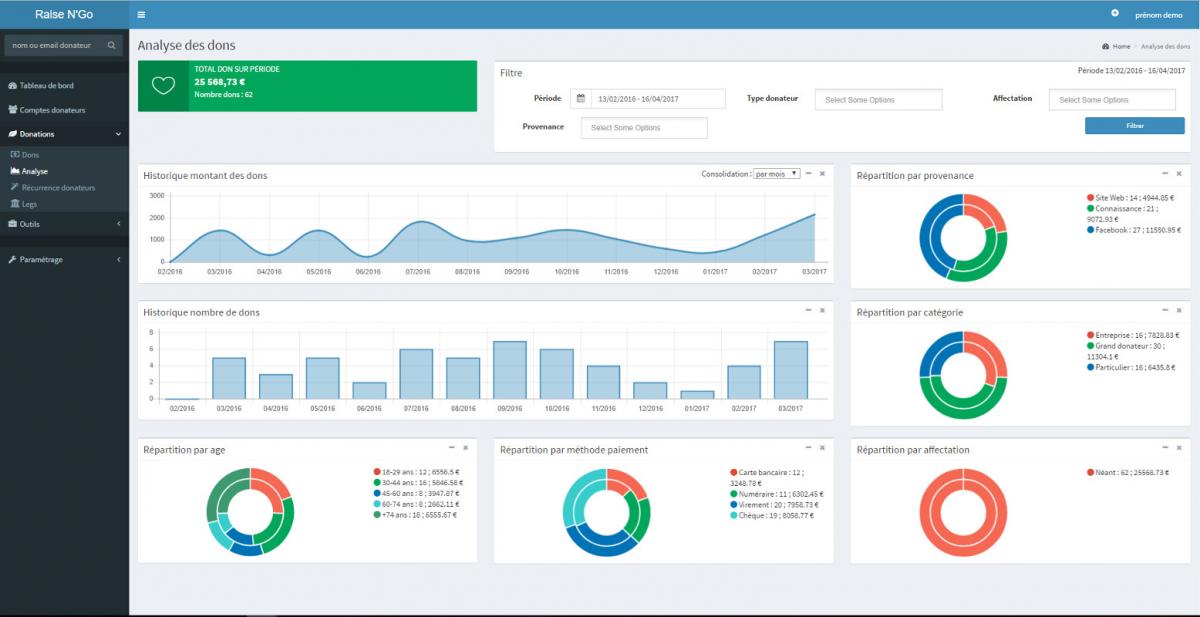Toggle 18-29 ans legend entry
1200x617 pixels.
click(x=416, y=472)
